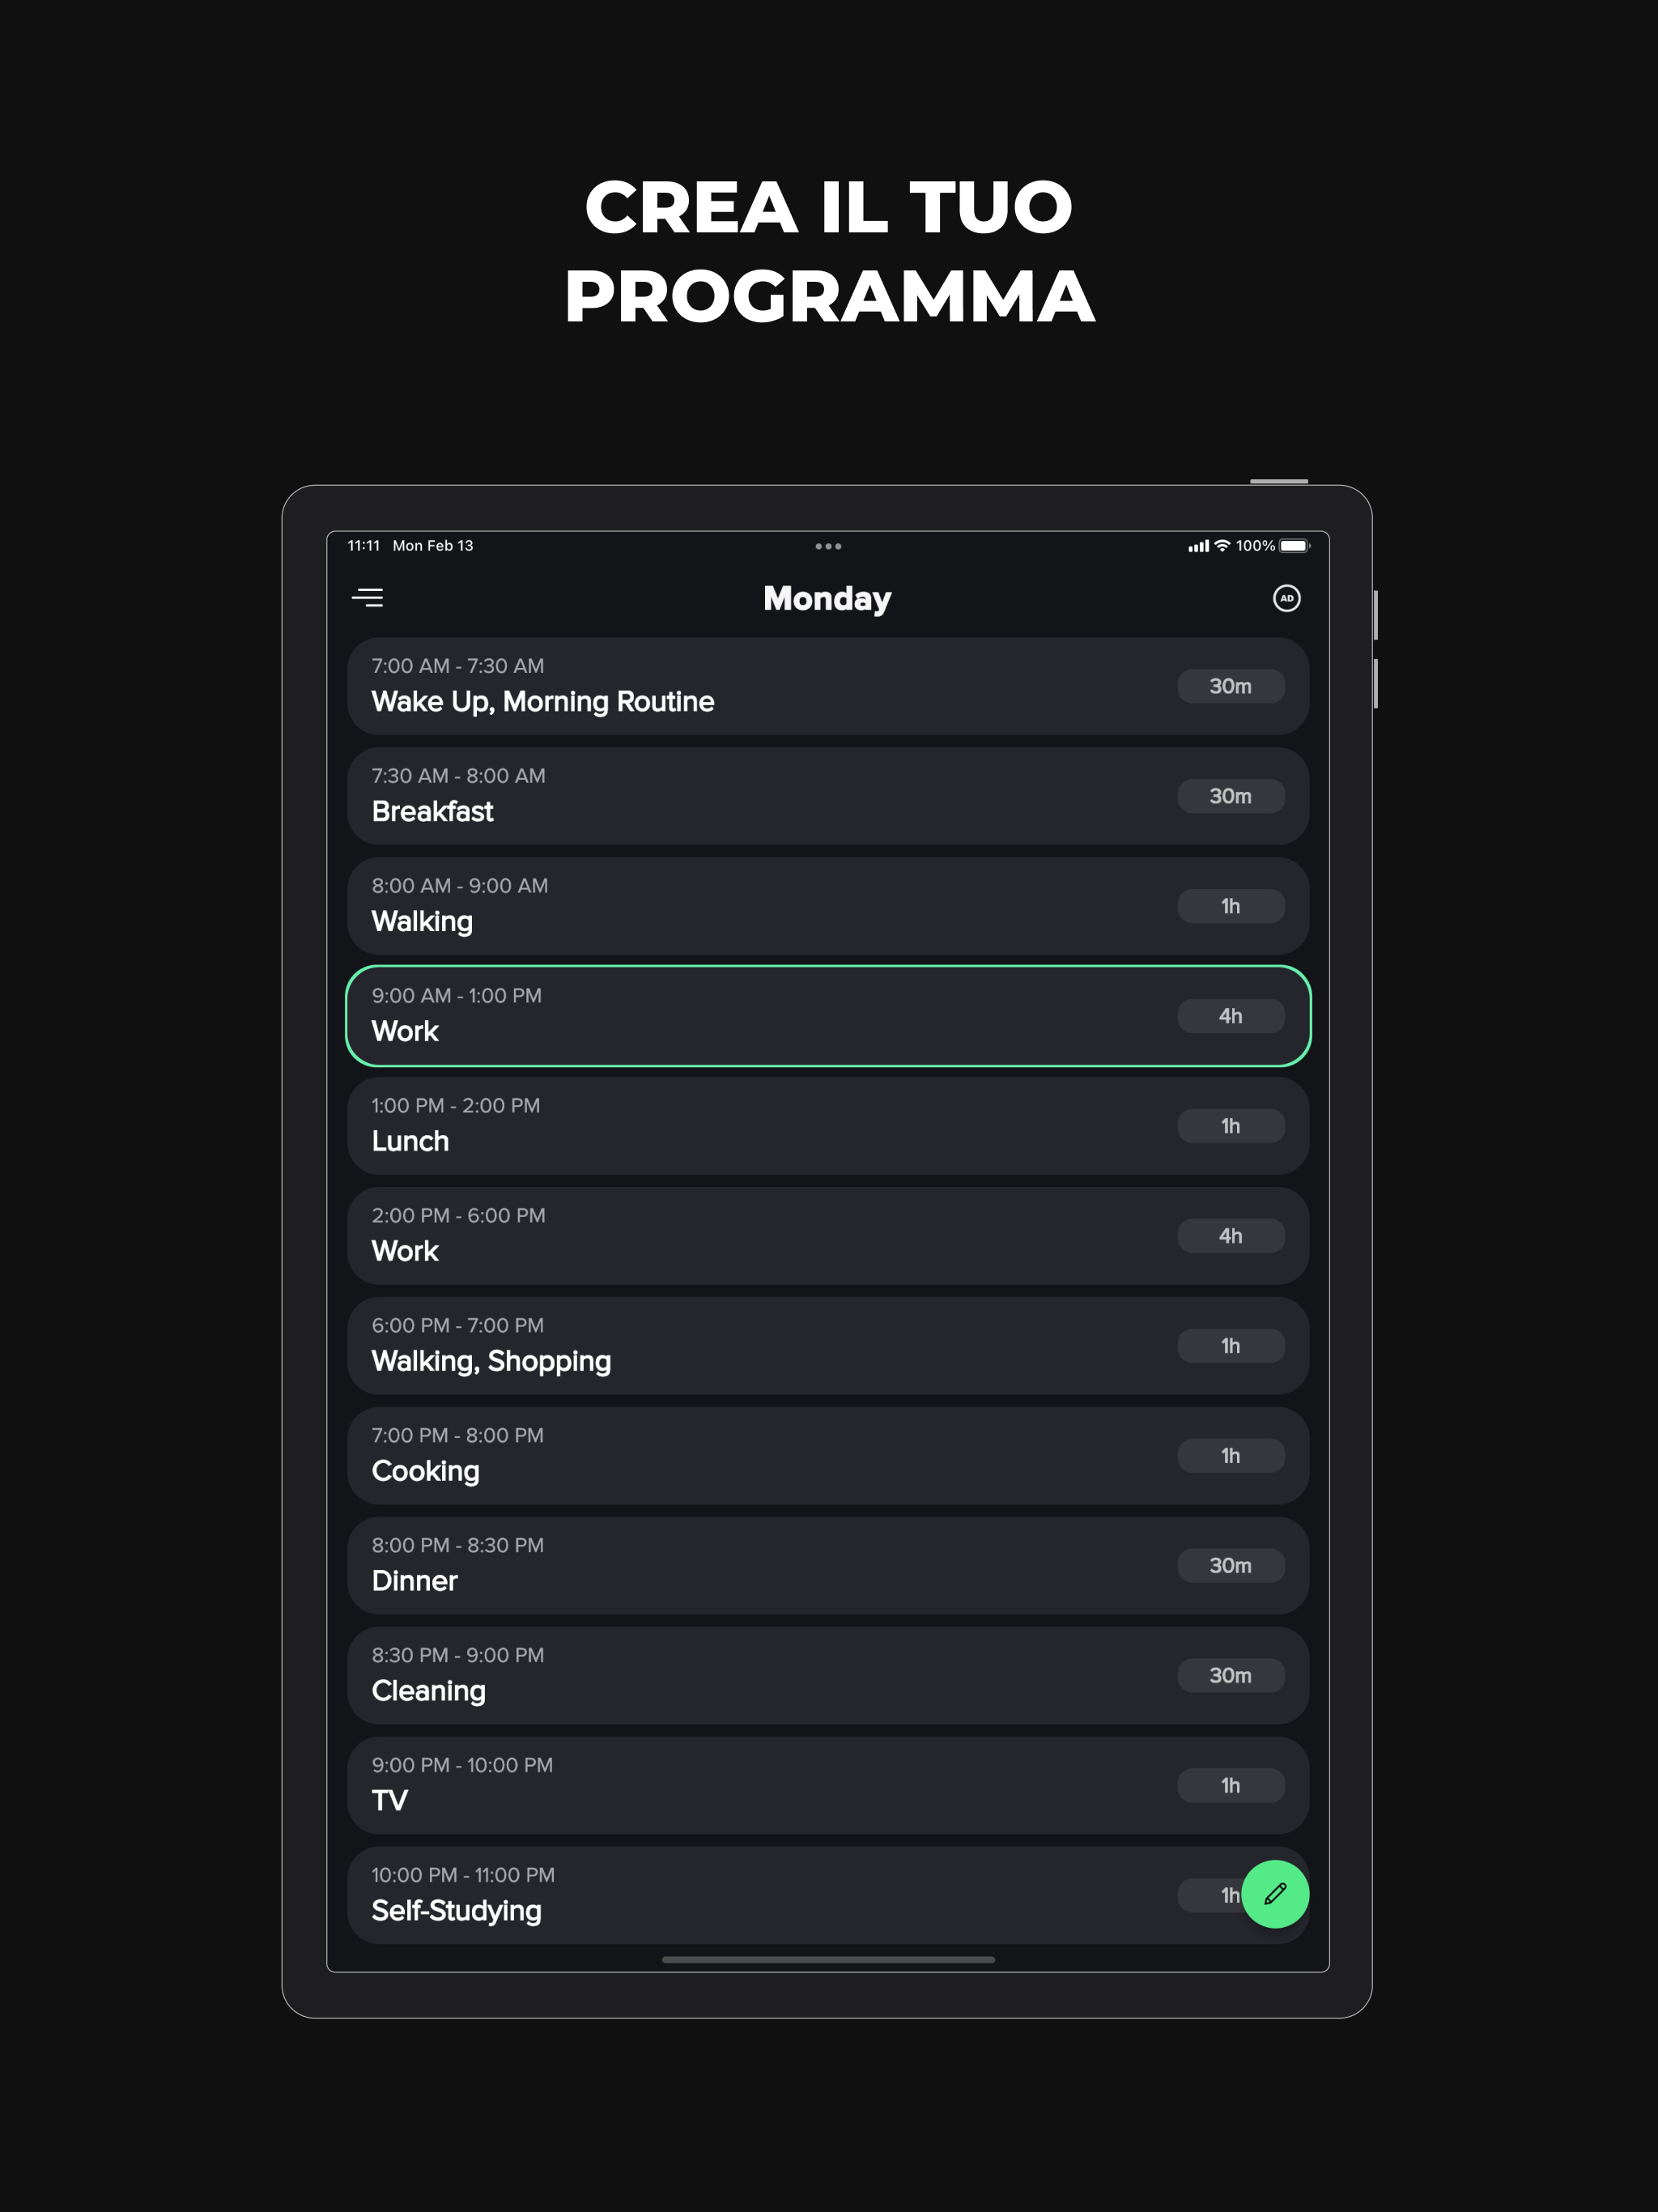1658x2212 pixels.
Task: Open the Lunch schedule item
Action: [x=828, y=1126]
